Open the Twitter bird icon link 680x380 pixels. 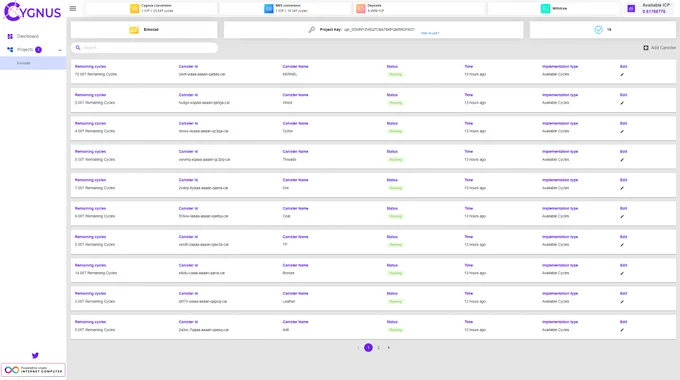pos(35,356)
